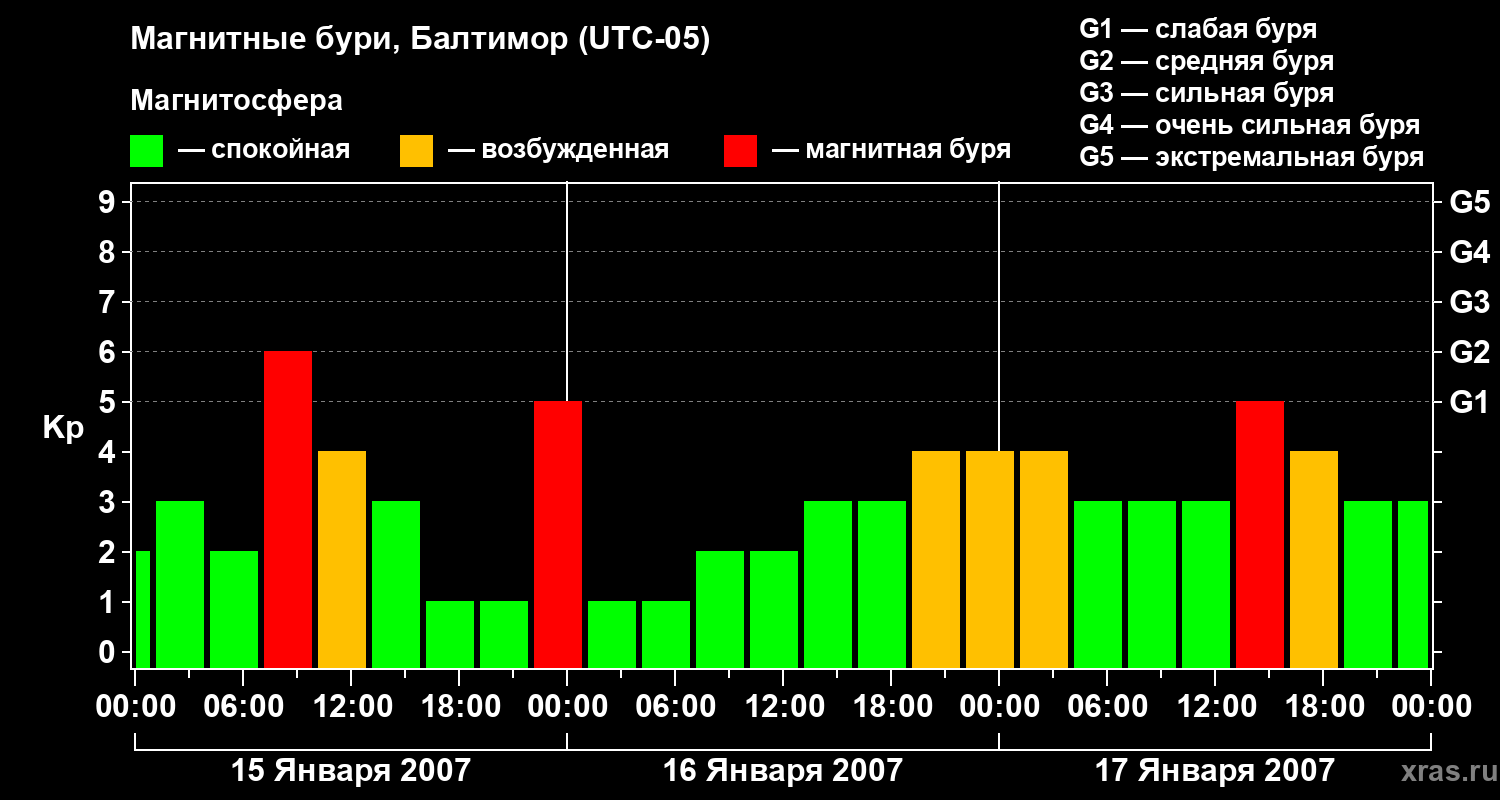Image resolution: width=1500 pixels, height=800 pixels.
Task: Click the orange excited magnetosphere legend swatch
Action: pos(417,151)
